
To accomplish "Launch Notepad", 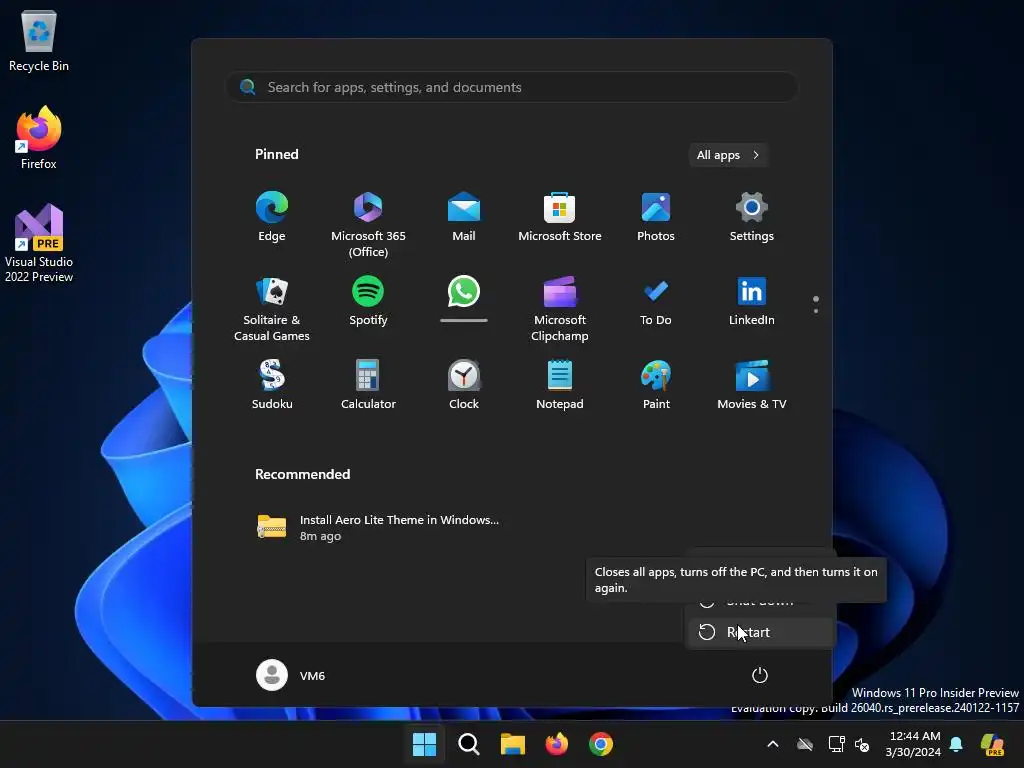I will 560,385.
